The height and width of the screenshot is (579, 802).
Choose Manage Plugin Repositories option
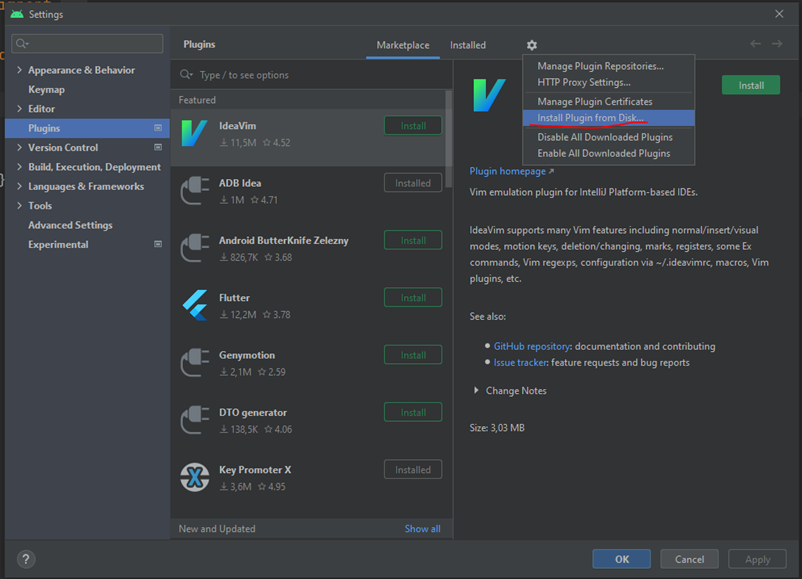pyautogui.click(x=600, y=66)
